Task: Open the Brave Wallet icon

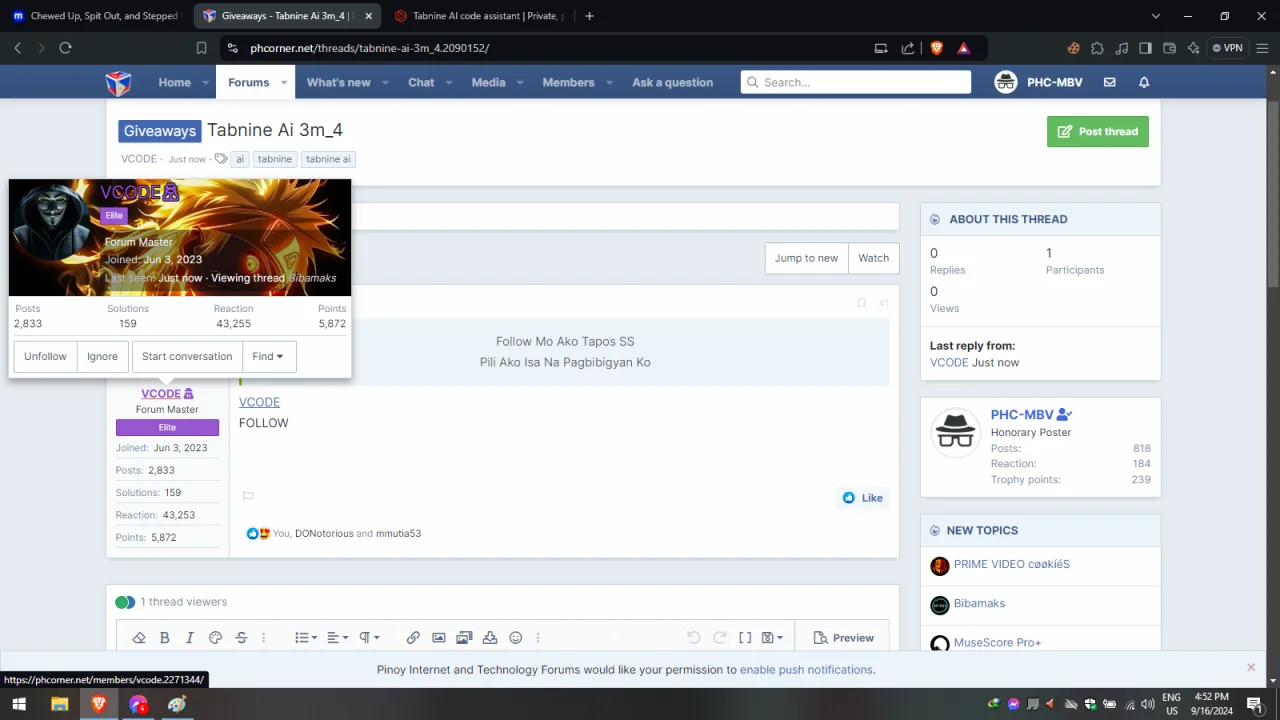Action: coord(1169,48)
